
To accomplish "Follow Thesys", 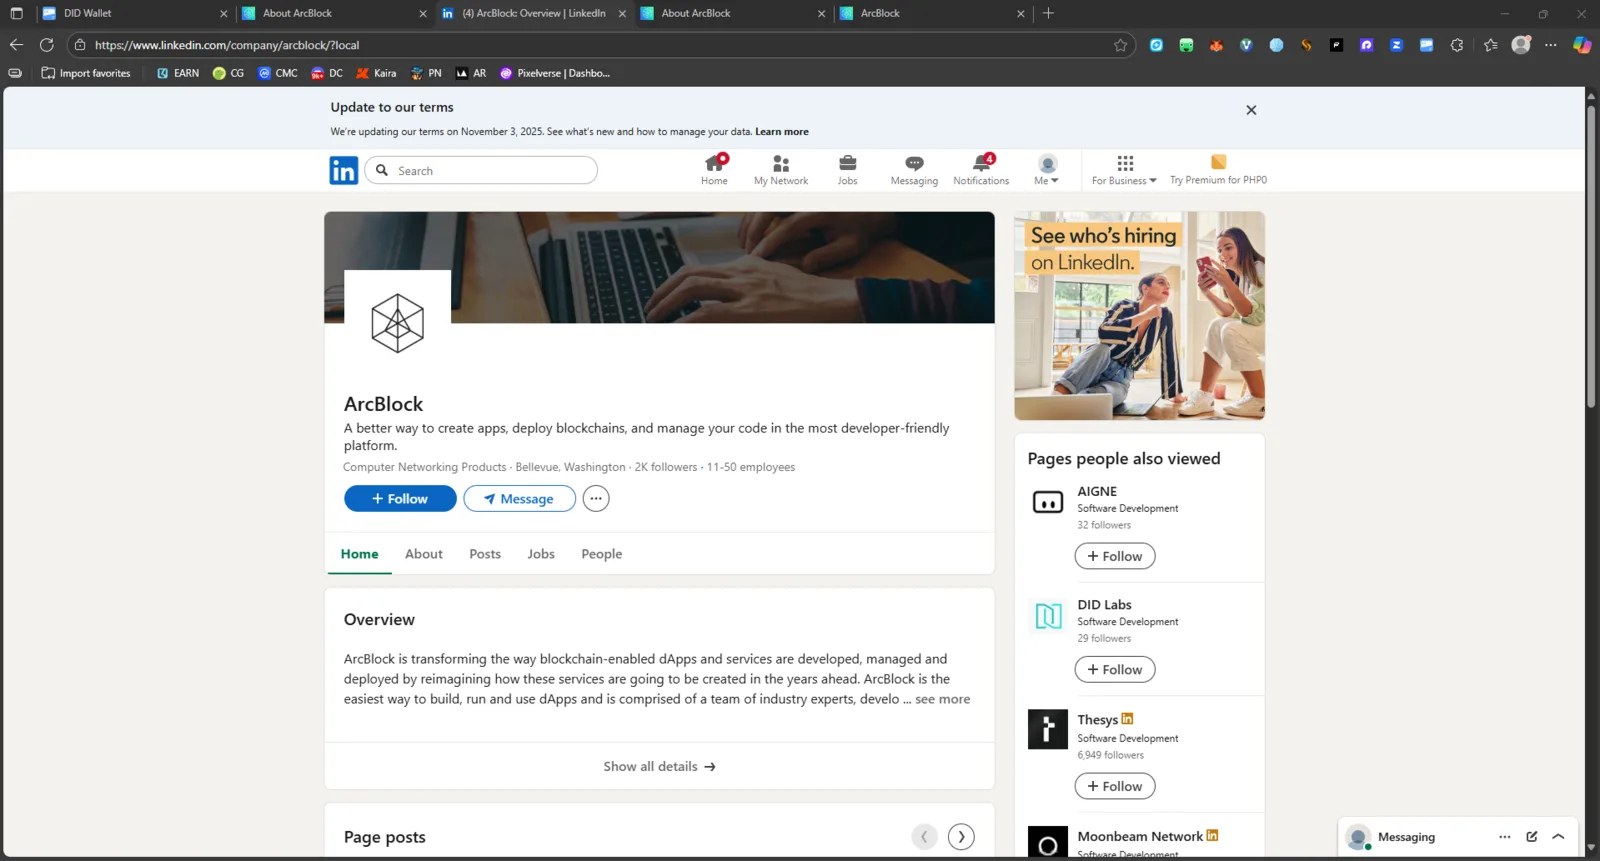I will [x=1115, y=787].
